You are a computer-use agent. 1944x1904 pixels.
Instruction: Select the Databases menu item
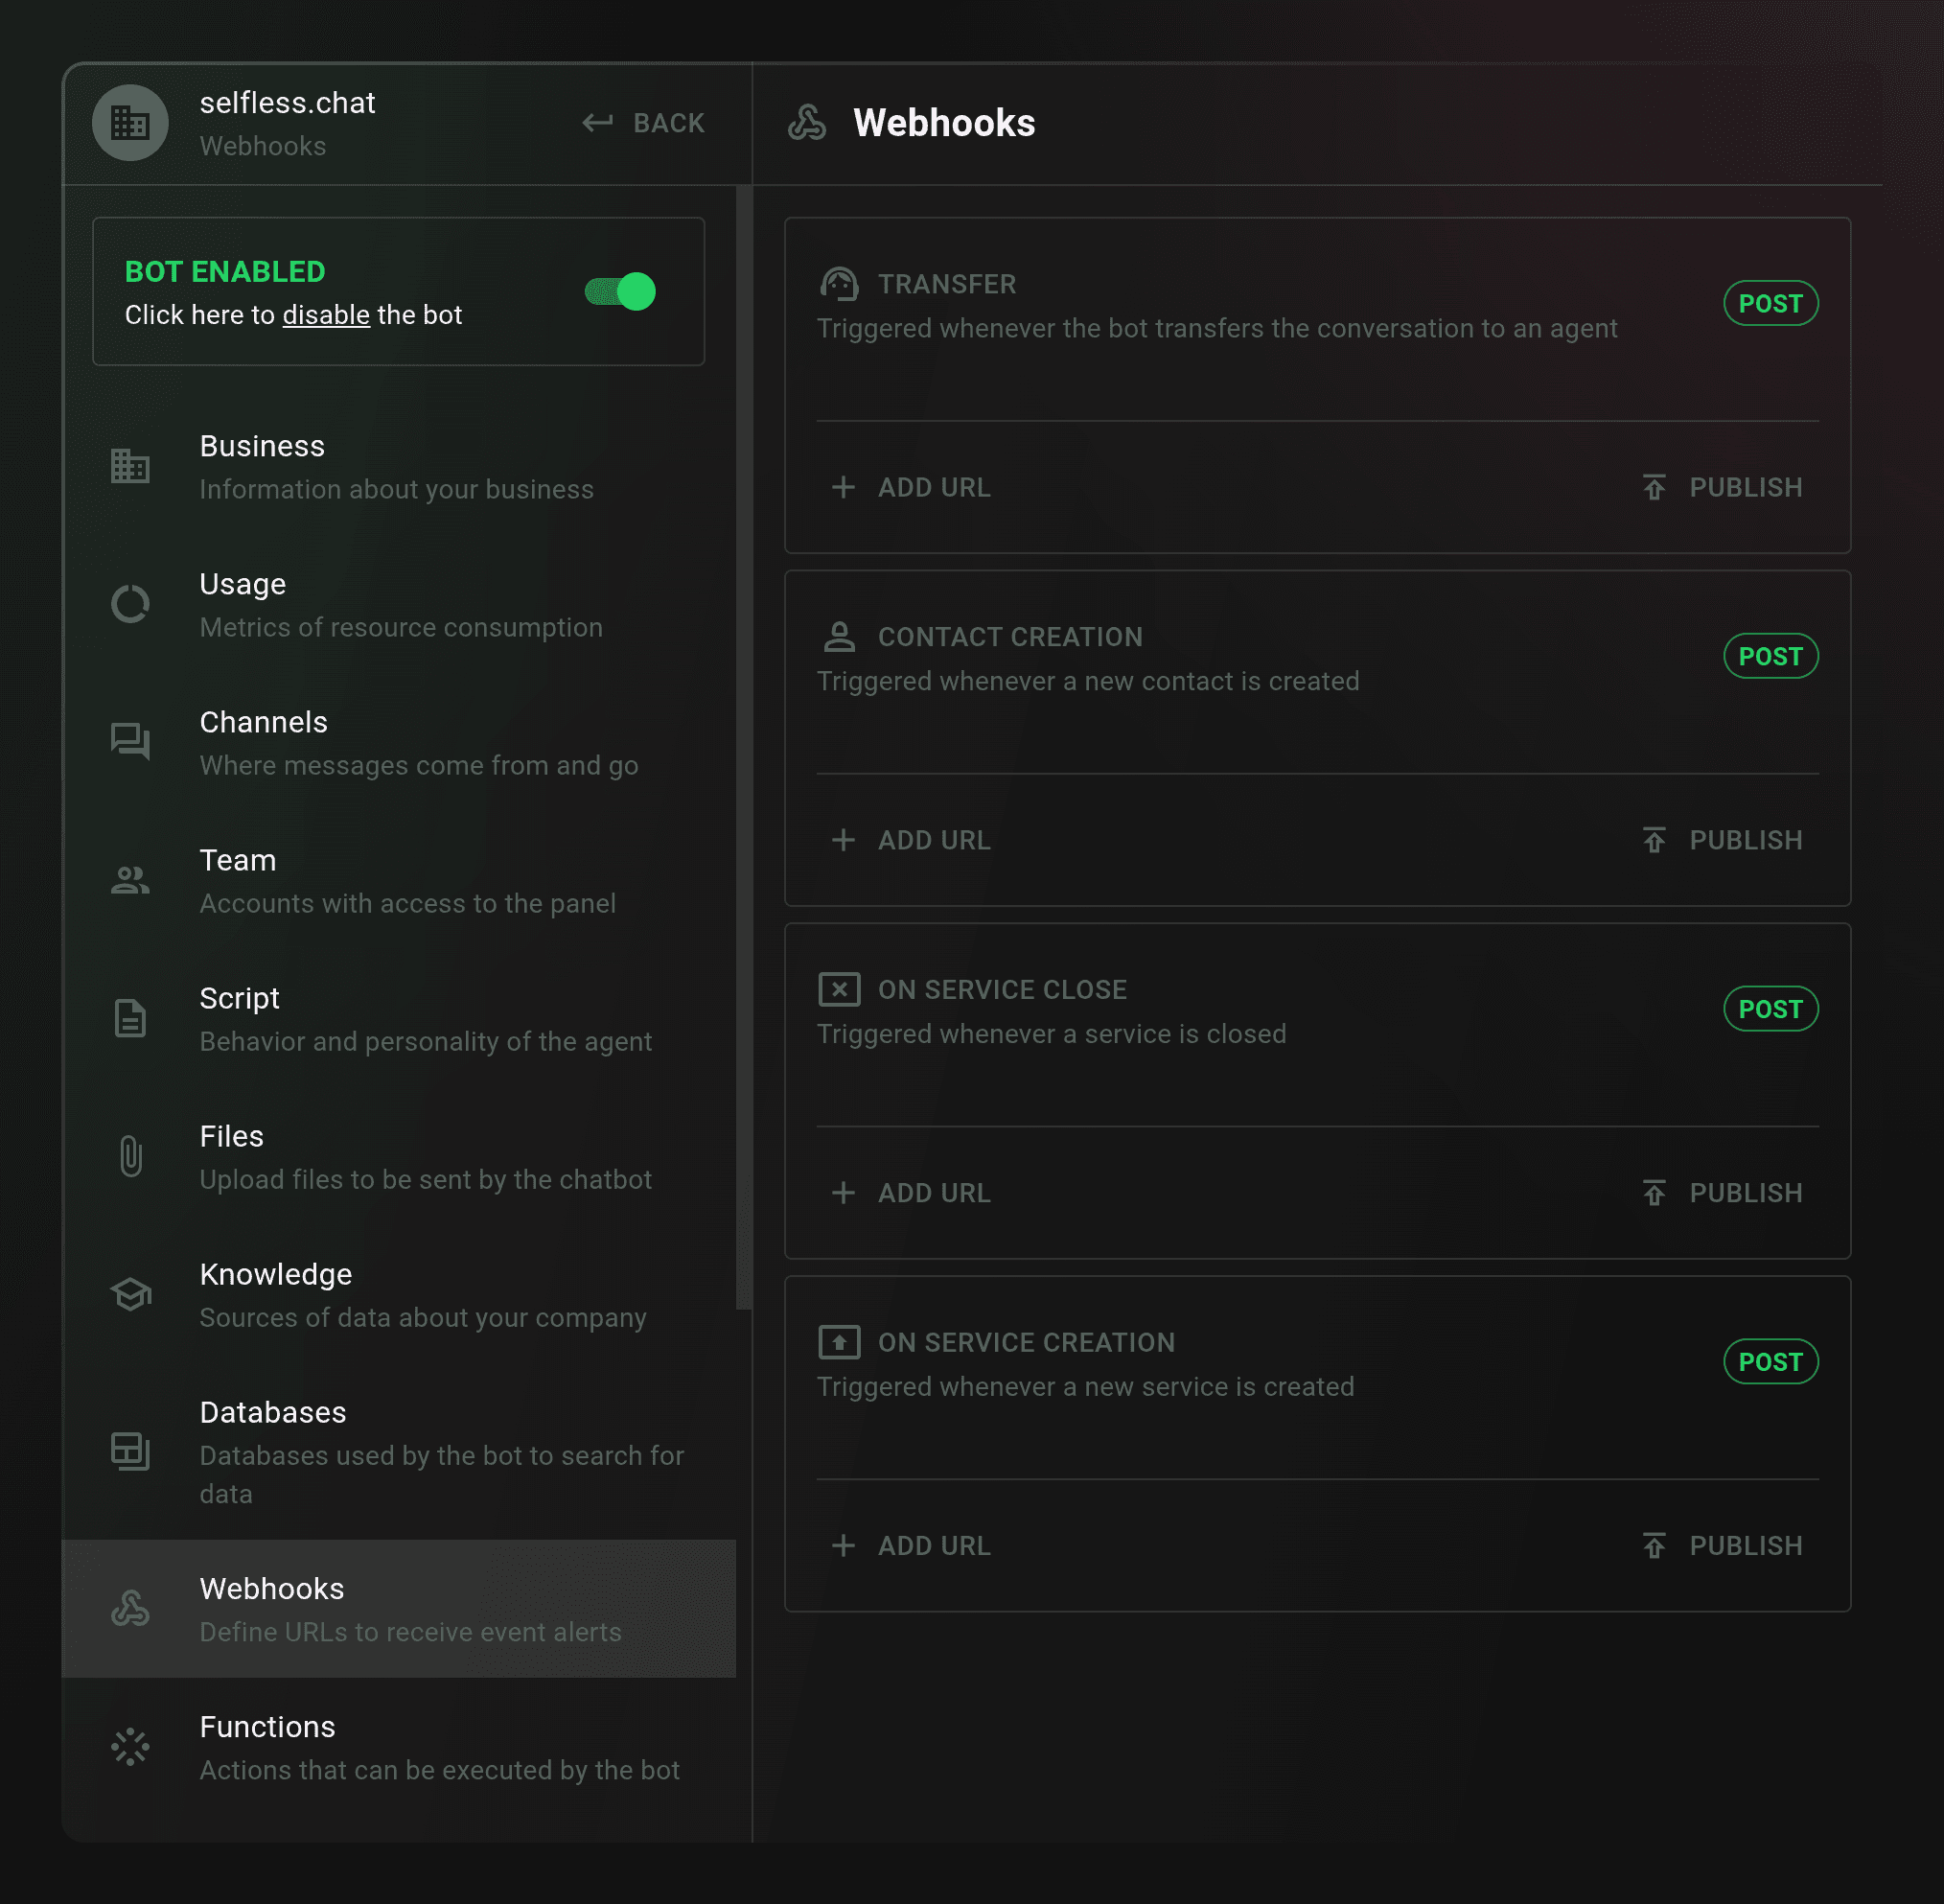point(399,1451)
